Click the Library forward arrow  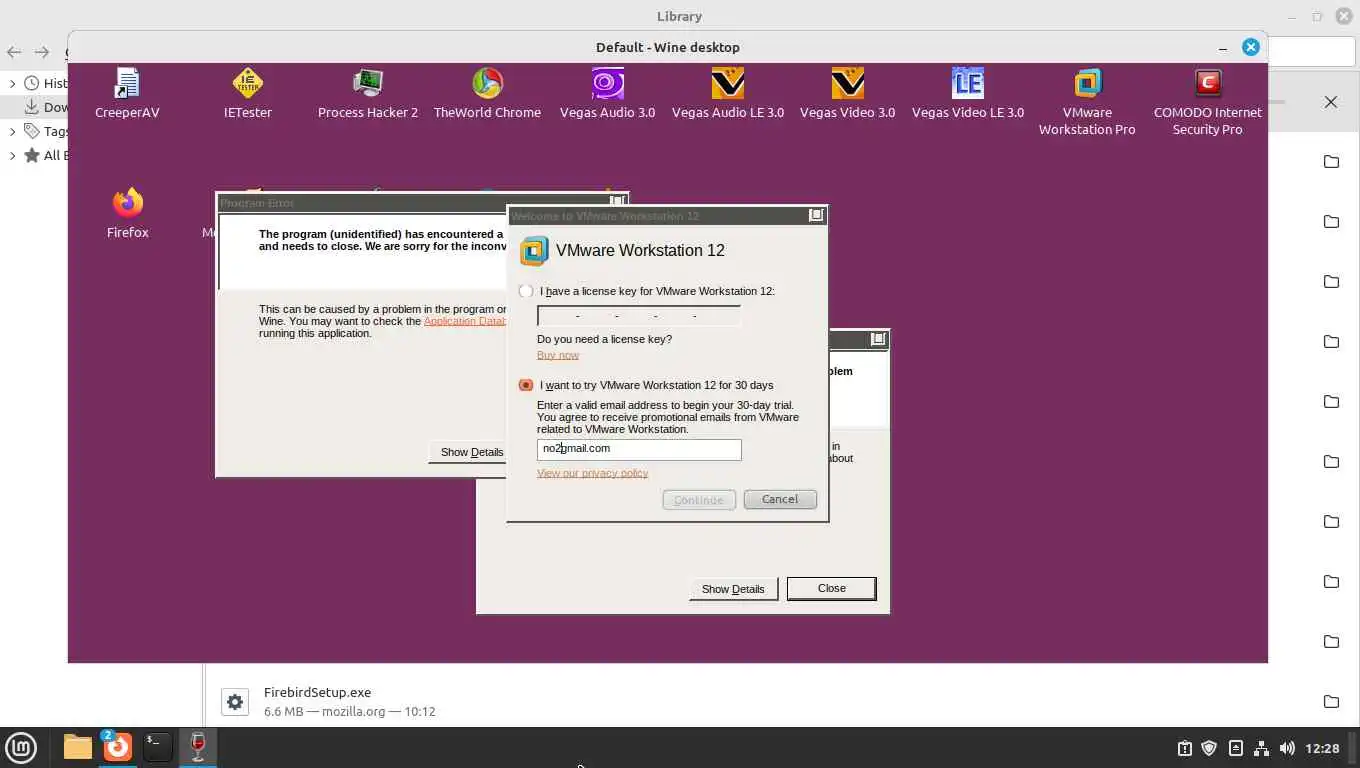(42, 52)
